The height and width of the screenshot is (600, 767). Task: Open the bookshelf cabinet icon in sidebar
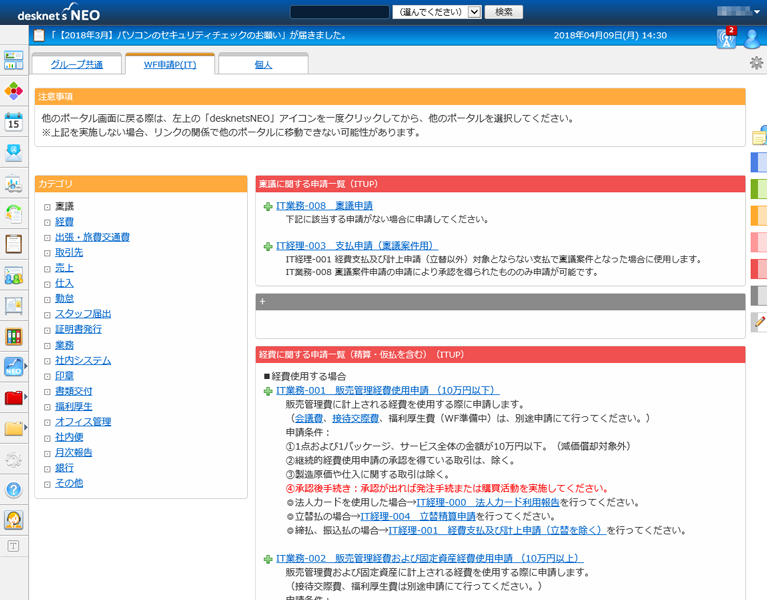[13, 336]
